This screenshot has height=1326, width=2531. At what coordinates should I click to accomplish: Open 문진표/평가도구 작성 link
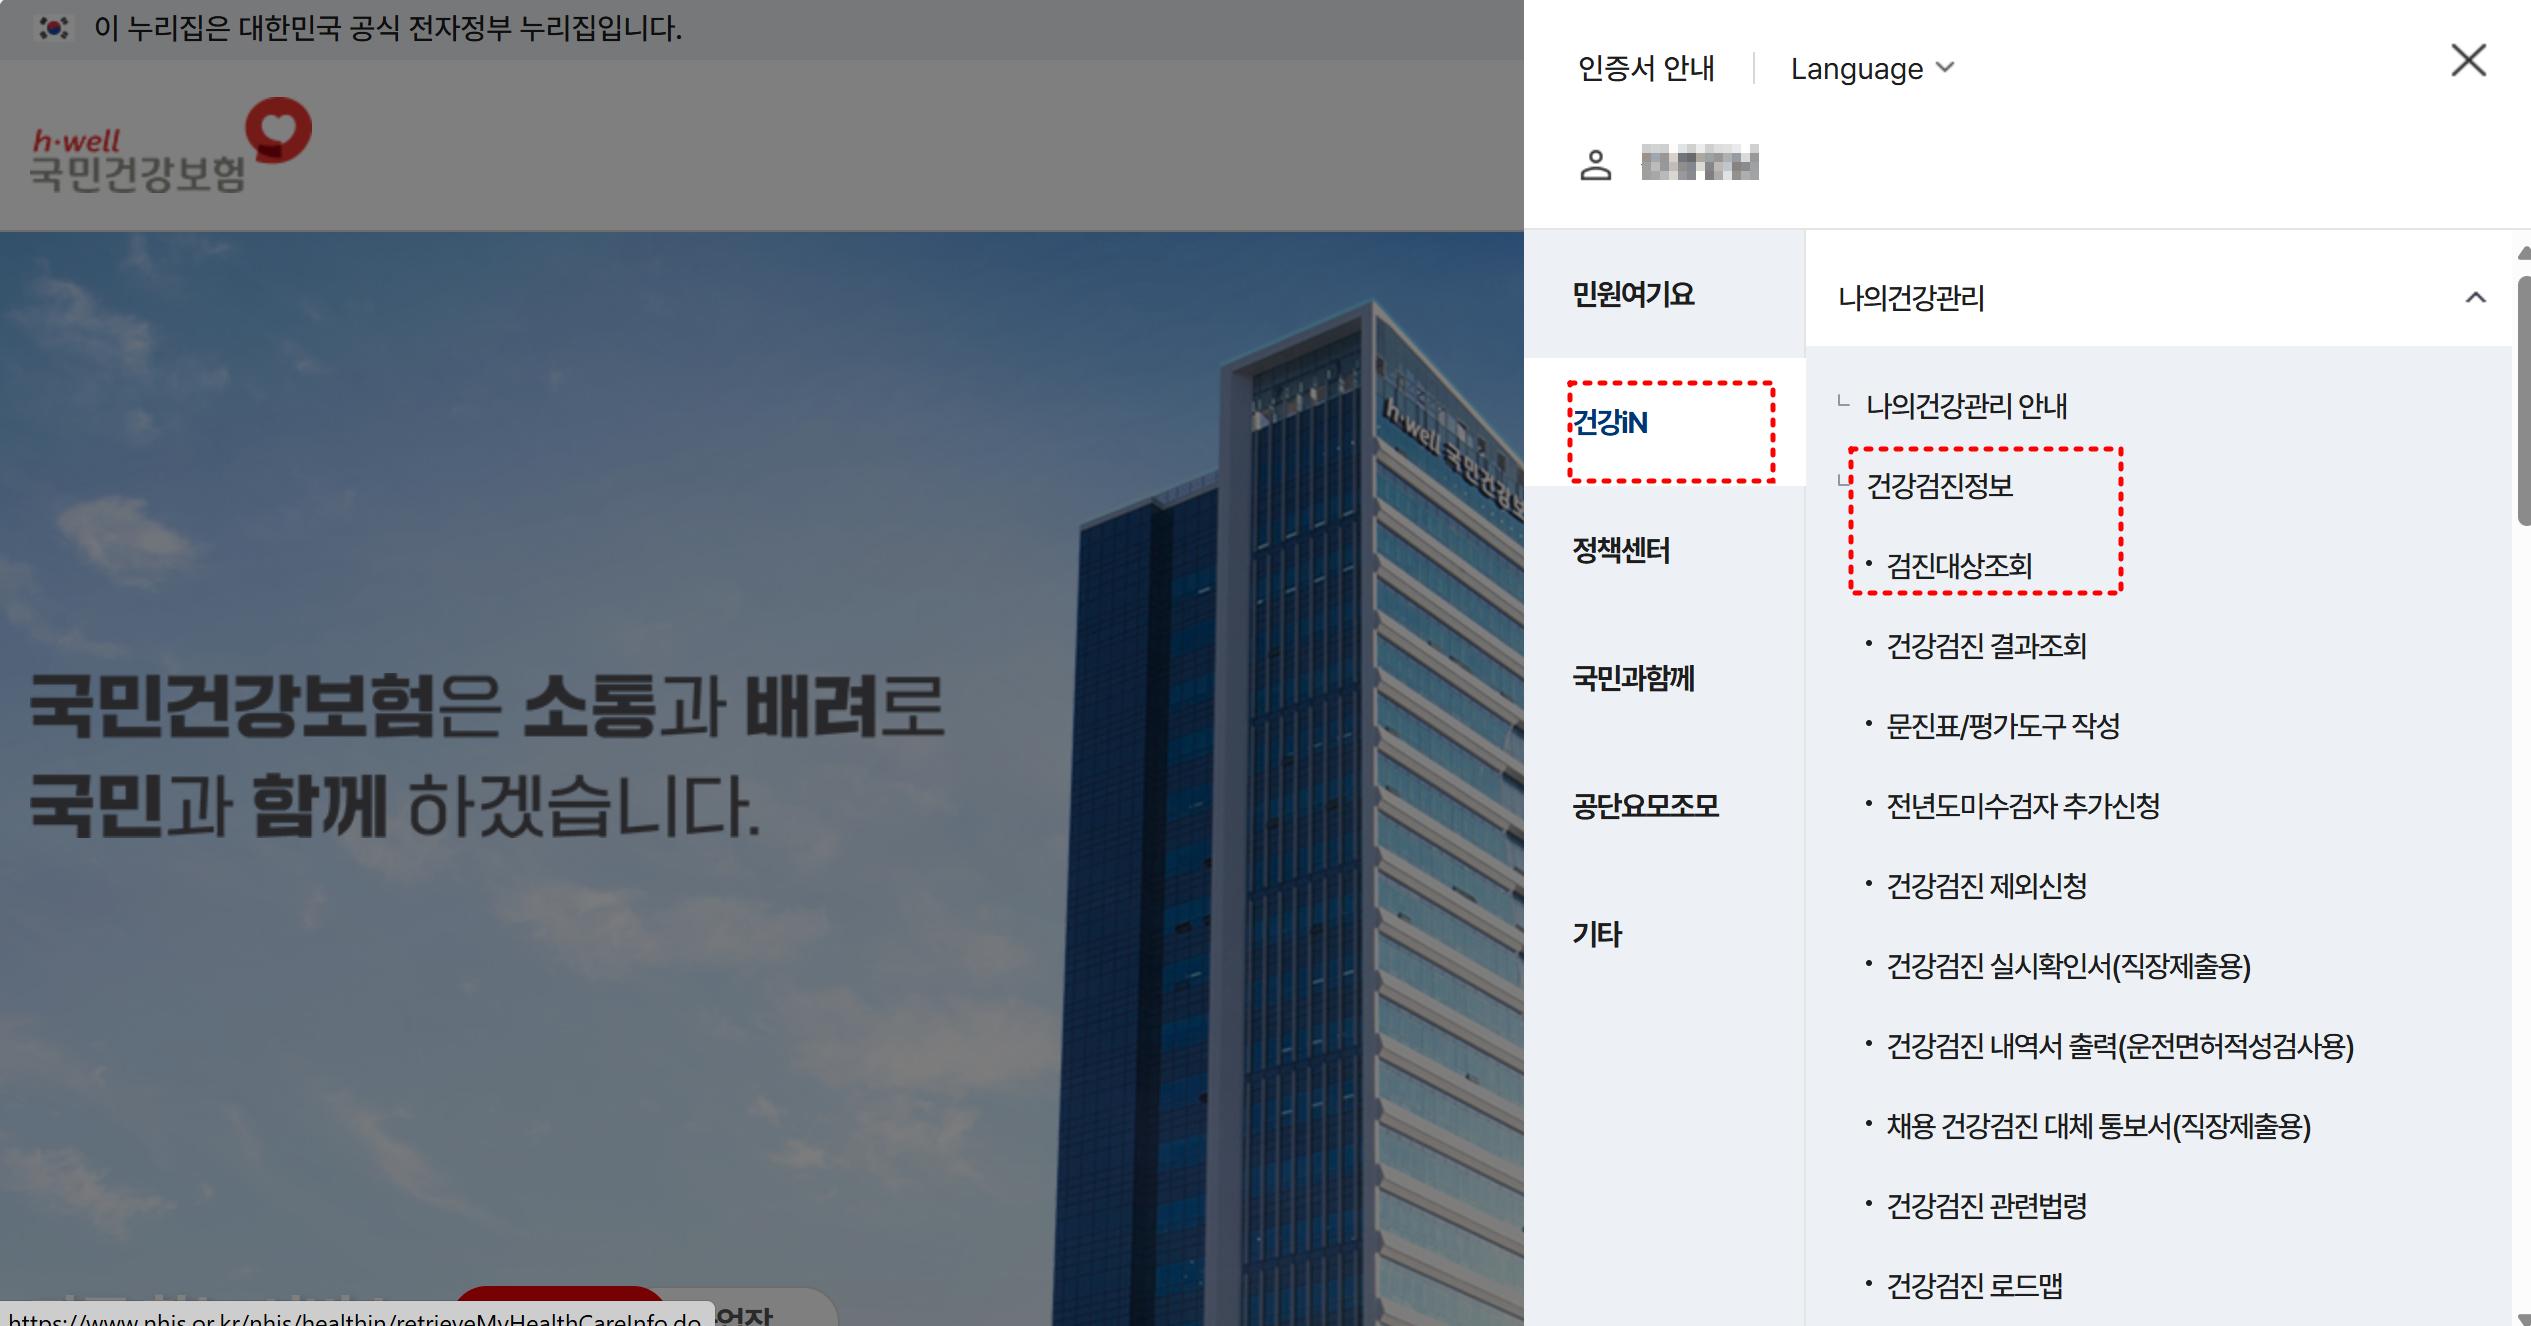(2002, 727)
